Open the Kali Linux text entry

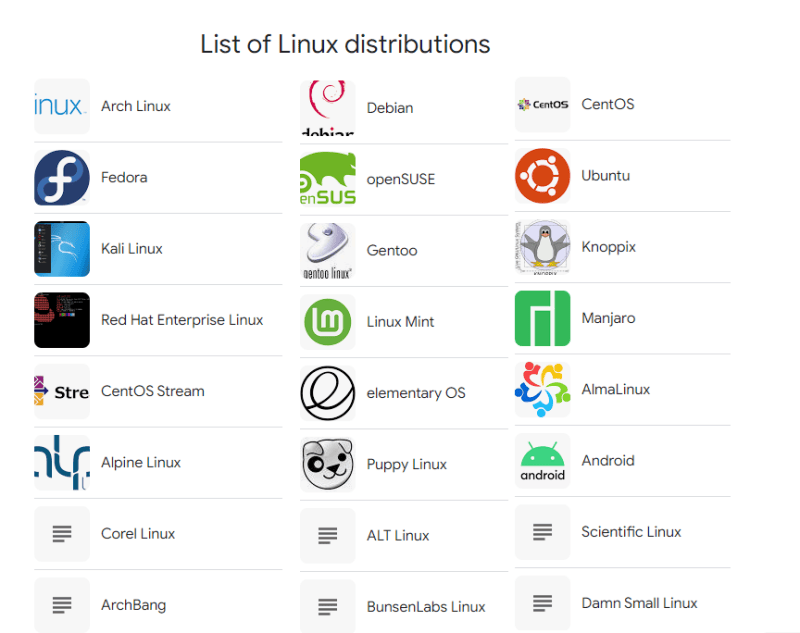tap(132, 249)
